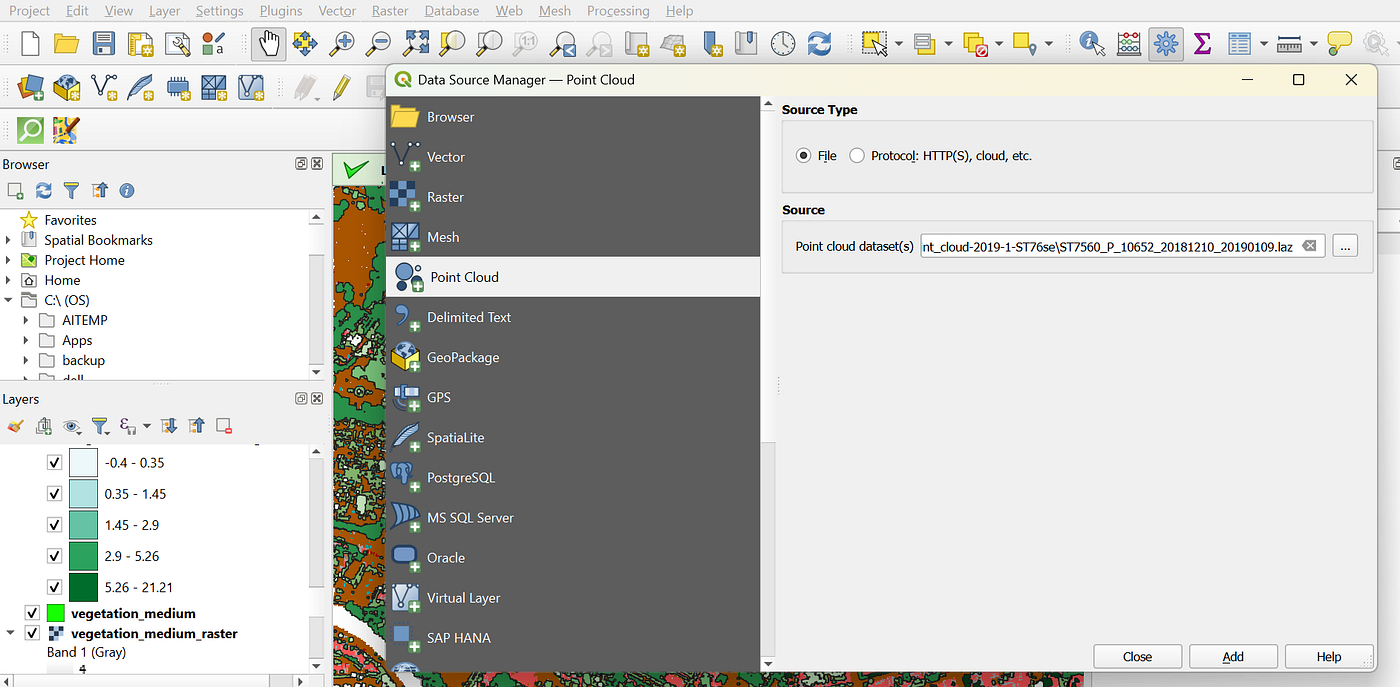
Task: Create a new project with the blank page icon
Action: coord(30,43)
